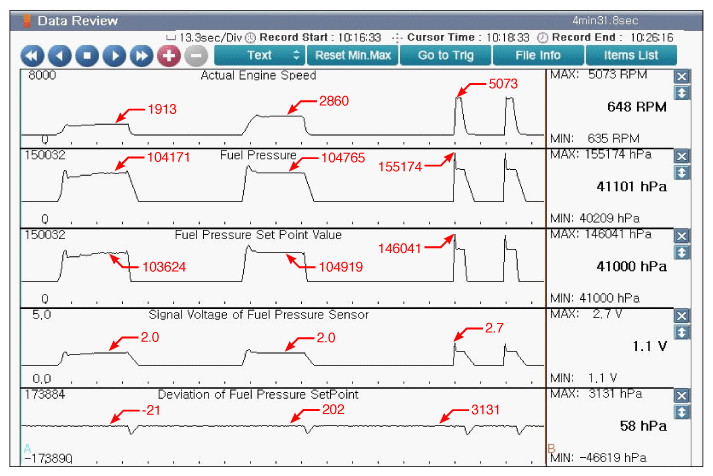Screen dimensions: 713x476
Task: Zoom in with the red plus icon
Action: 168,55
